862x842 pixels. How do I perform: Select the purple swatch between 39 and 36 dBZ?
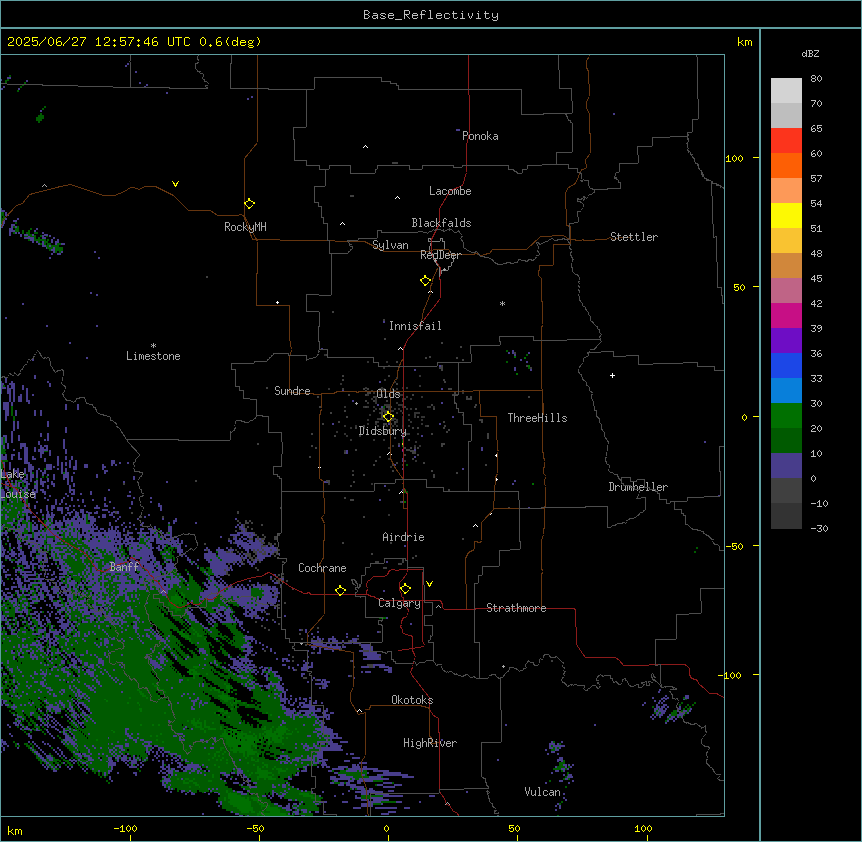coord(786,340)
